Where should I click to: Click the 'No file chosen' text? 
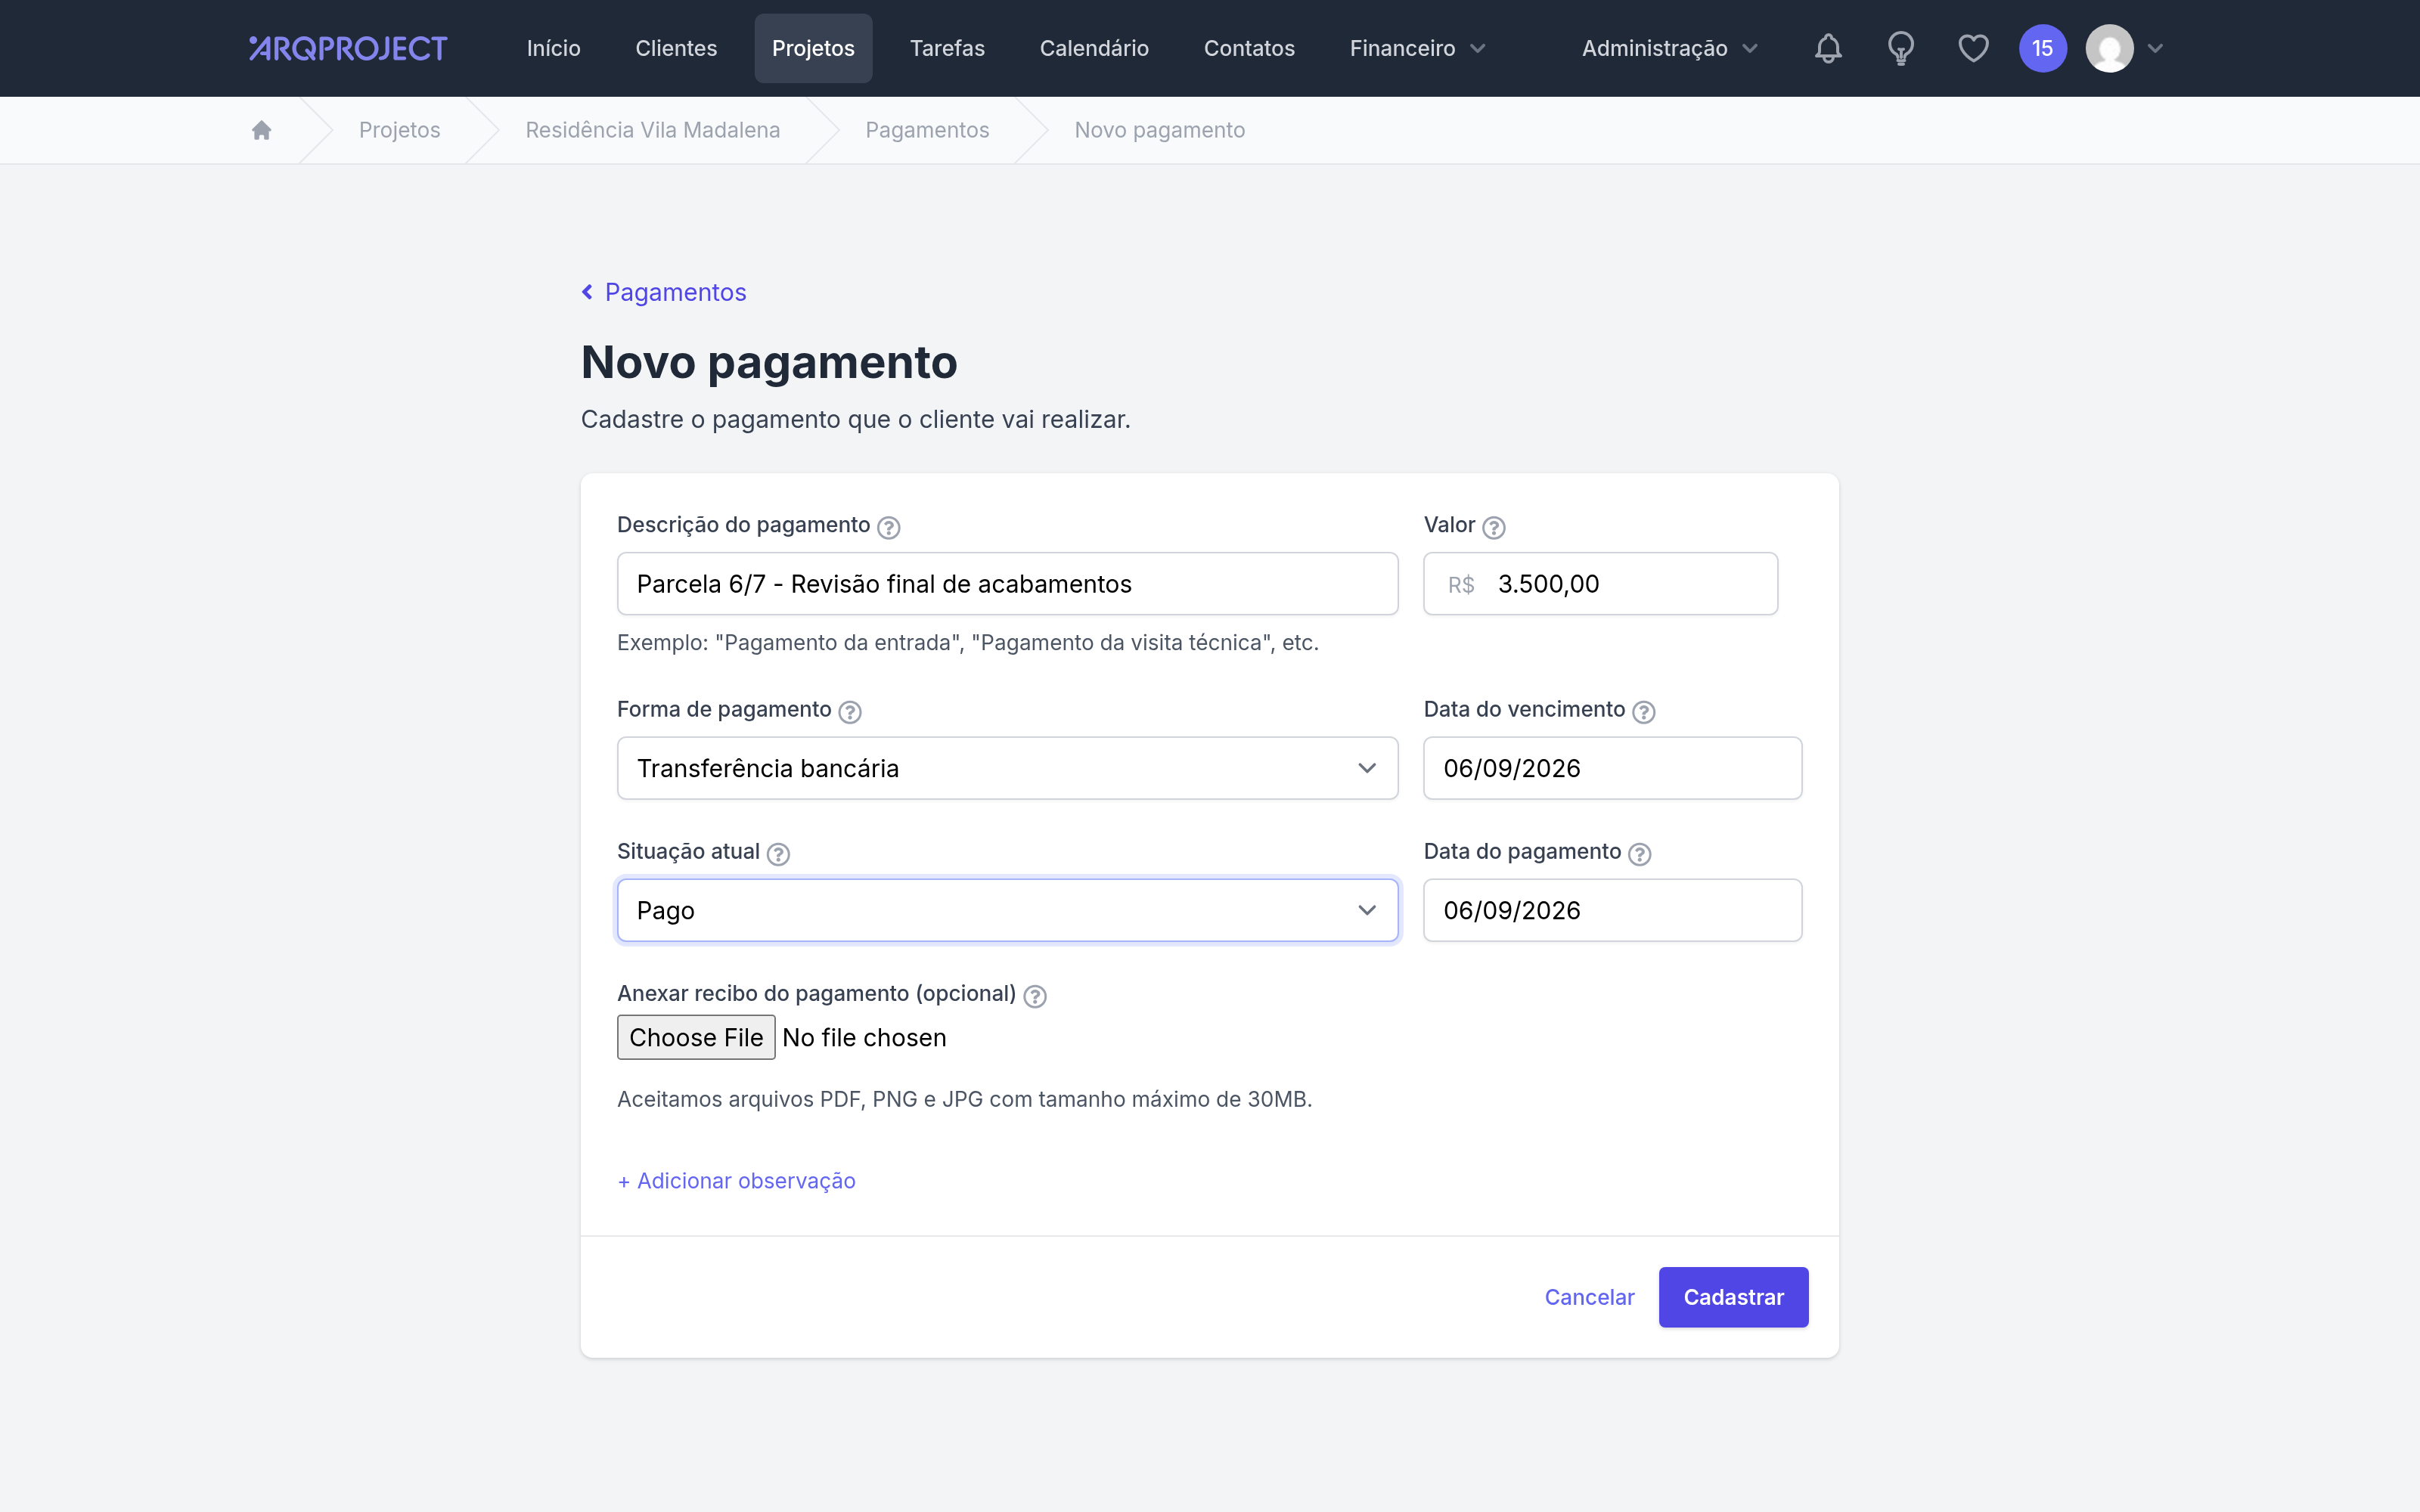(864, 1037)
